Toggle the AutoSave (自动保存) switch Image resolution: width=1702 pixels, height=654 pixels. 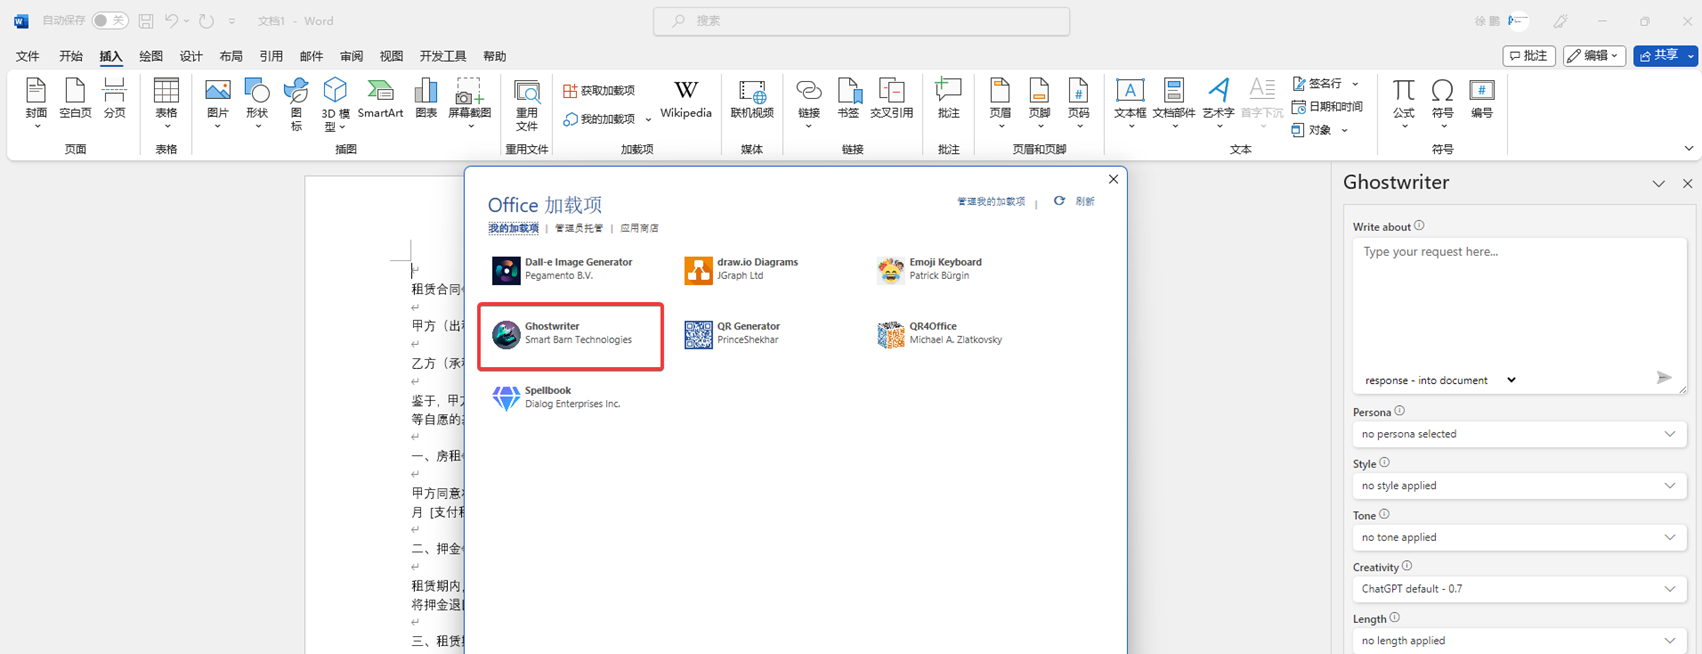point(109,20)
